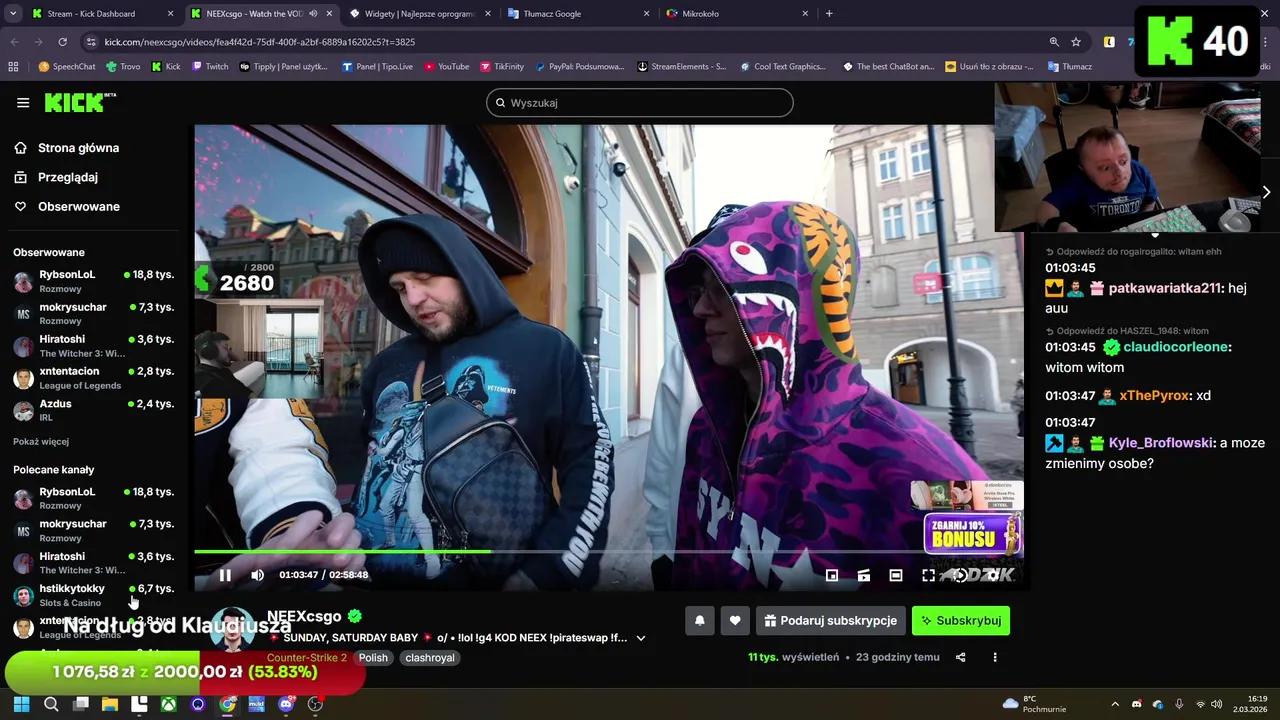Open YouTube bookmark
Viewport: 1280px width, 720px height.
[446, 67]
